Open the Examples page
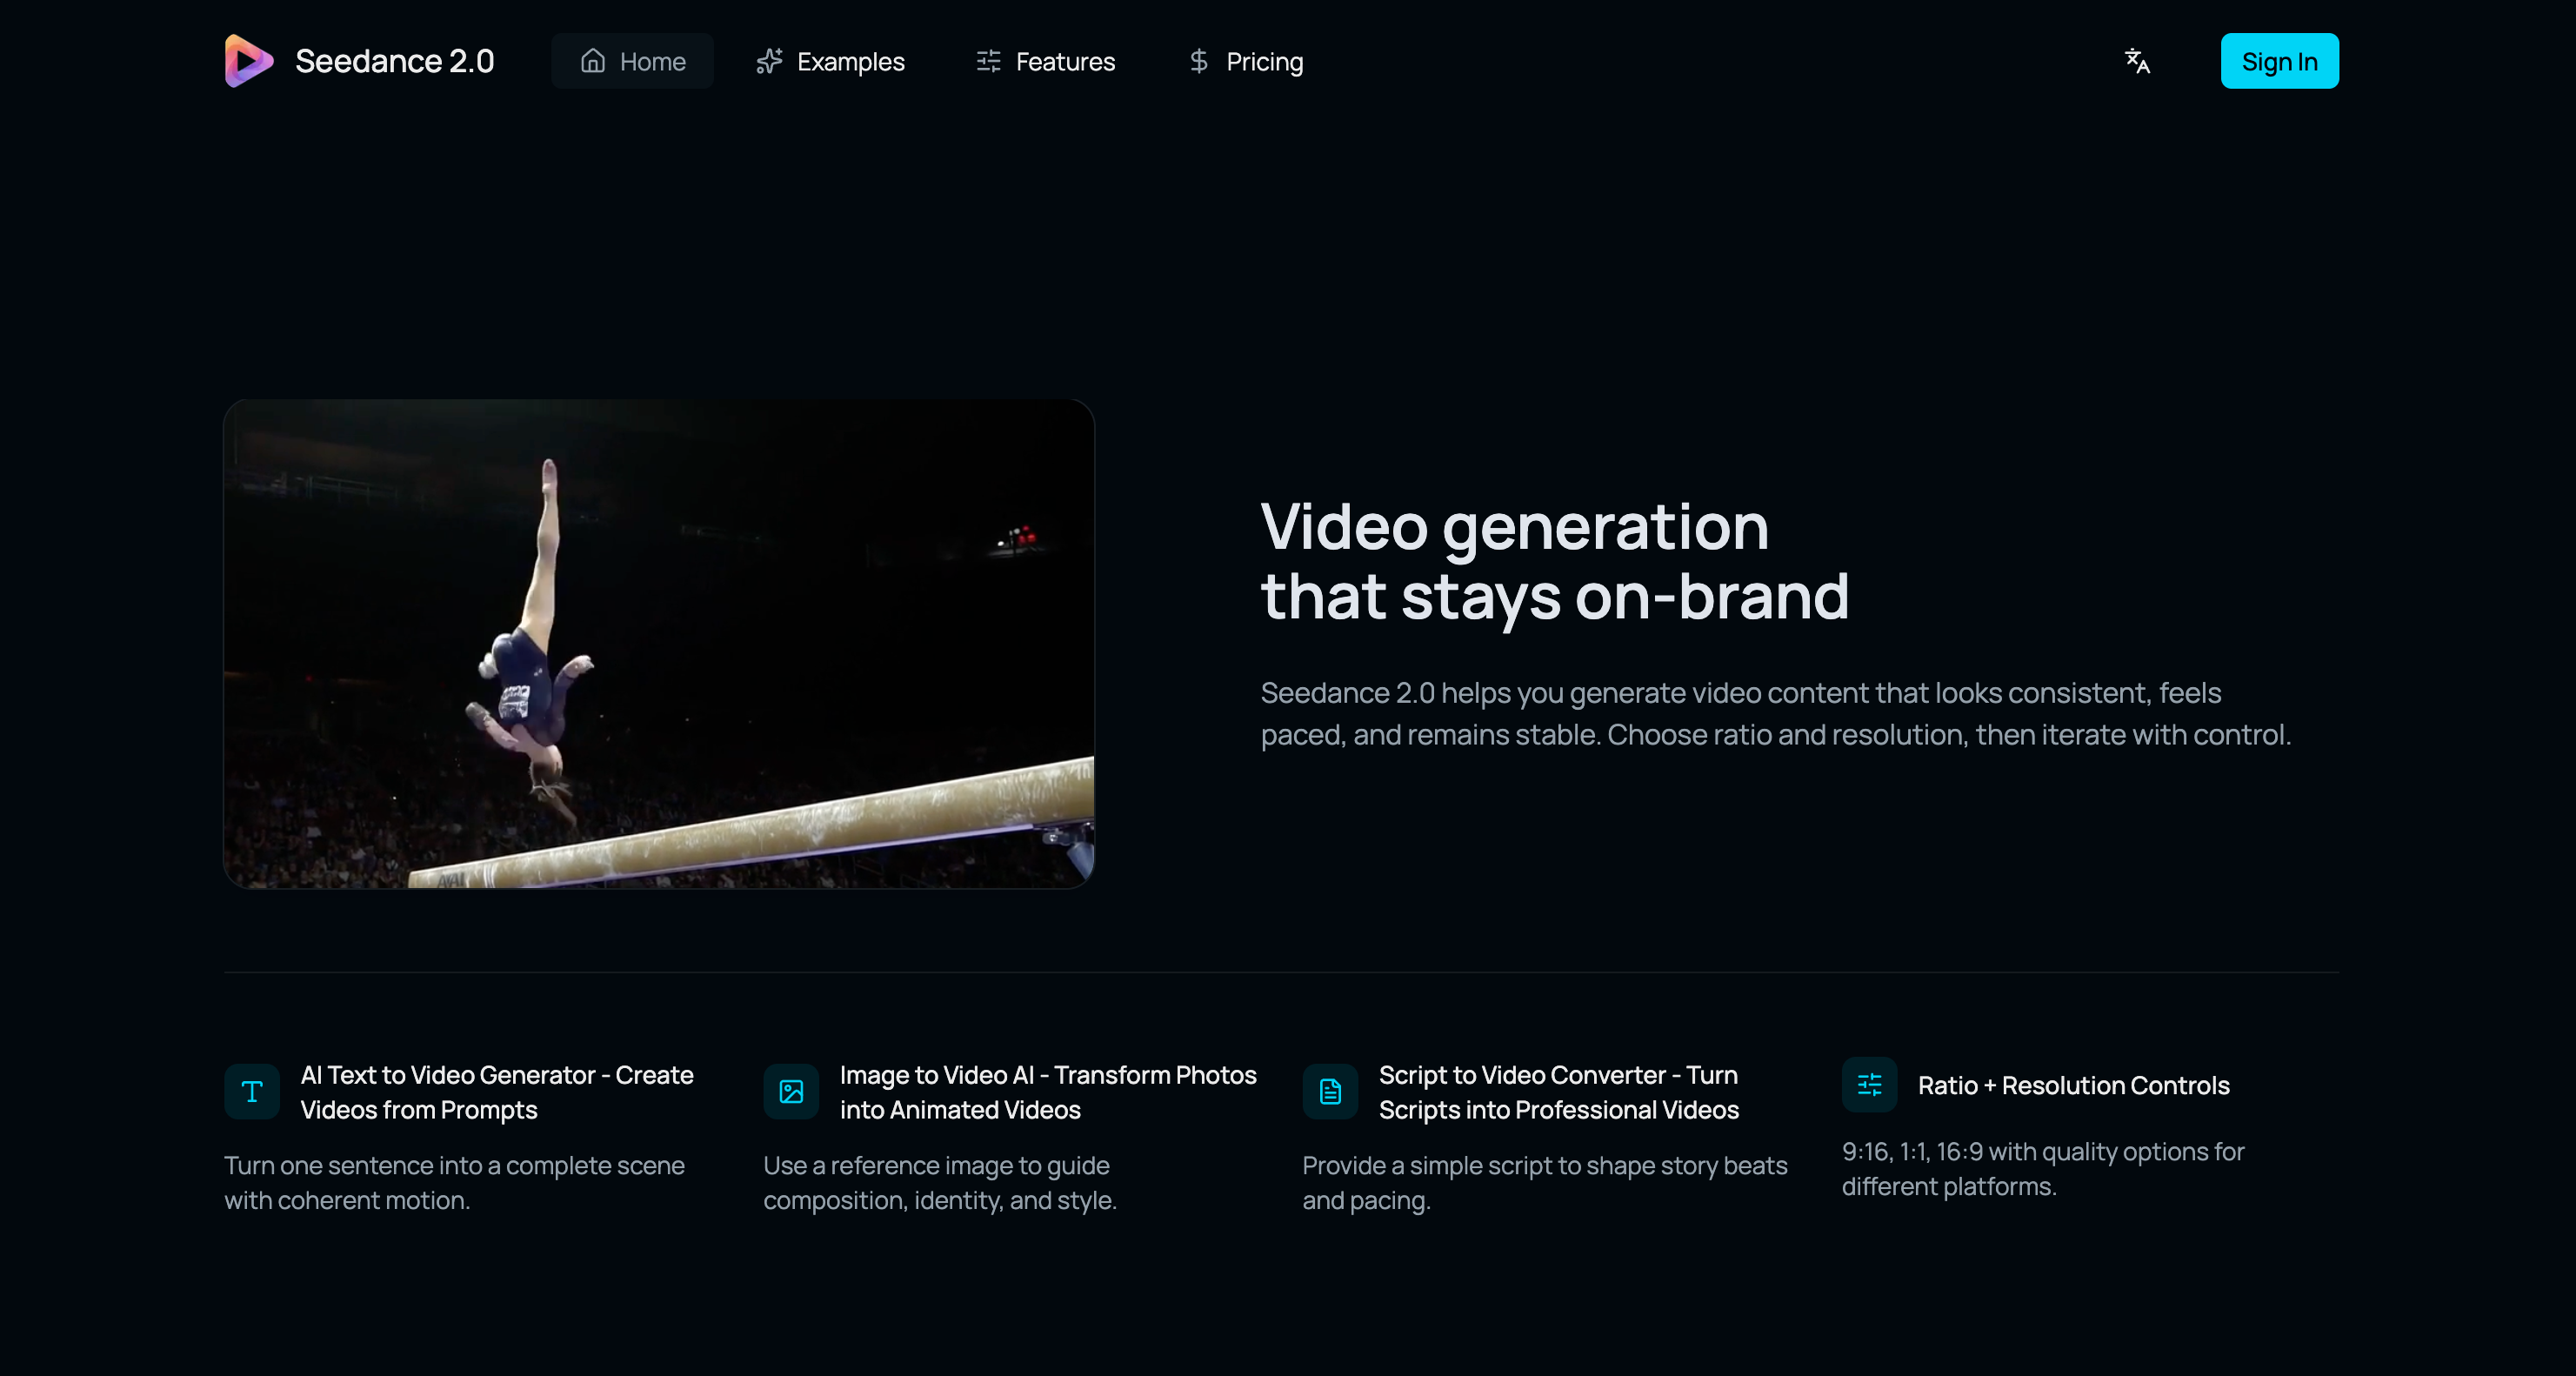 point(850,61)
